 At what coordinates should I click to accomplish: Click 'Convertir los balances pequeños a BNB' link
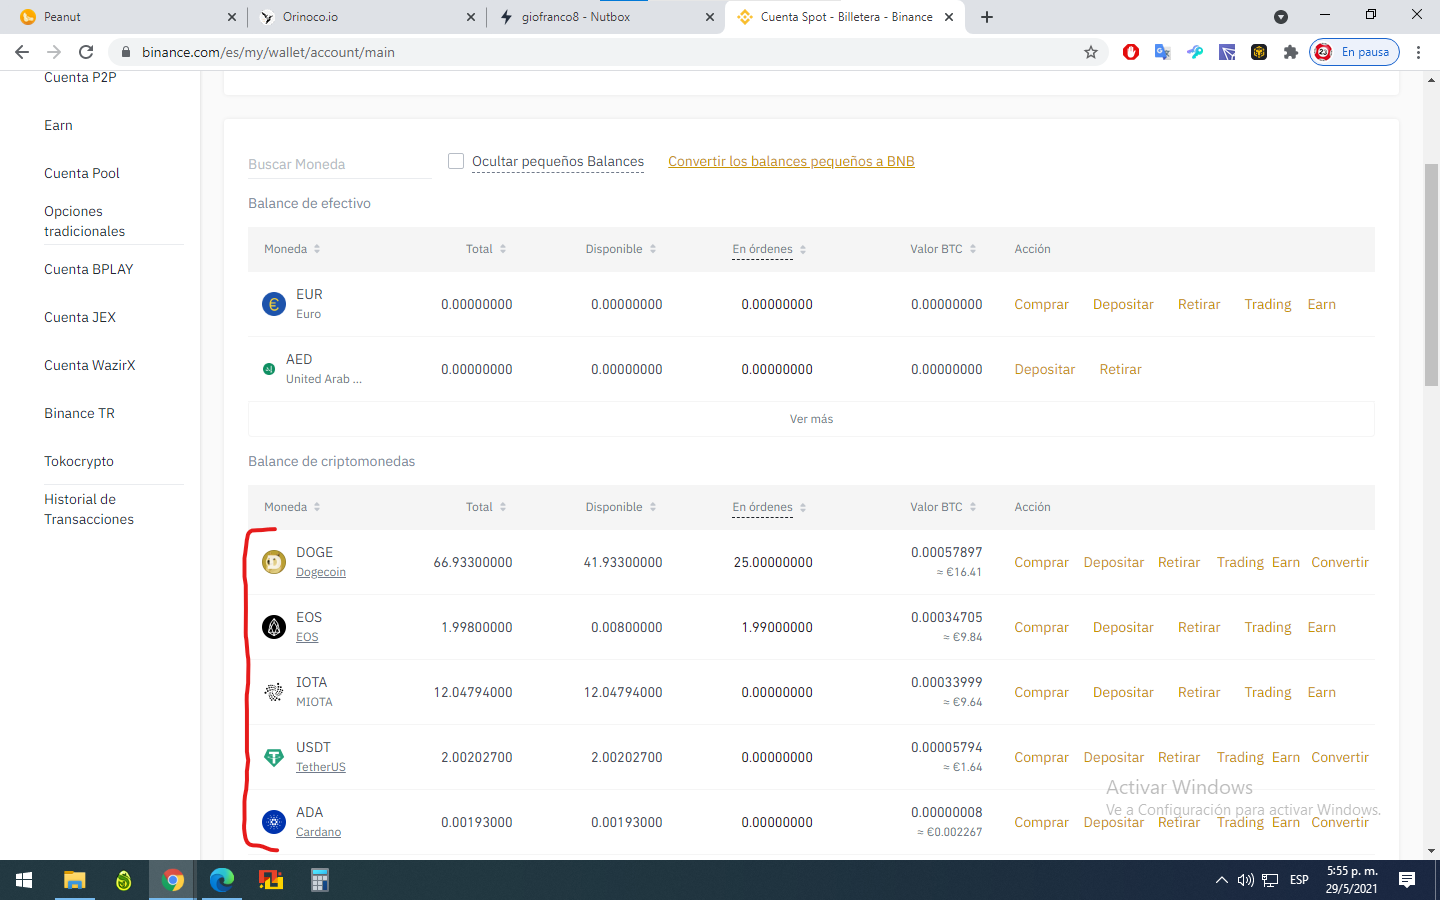click(791, 161)
